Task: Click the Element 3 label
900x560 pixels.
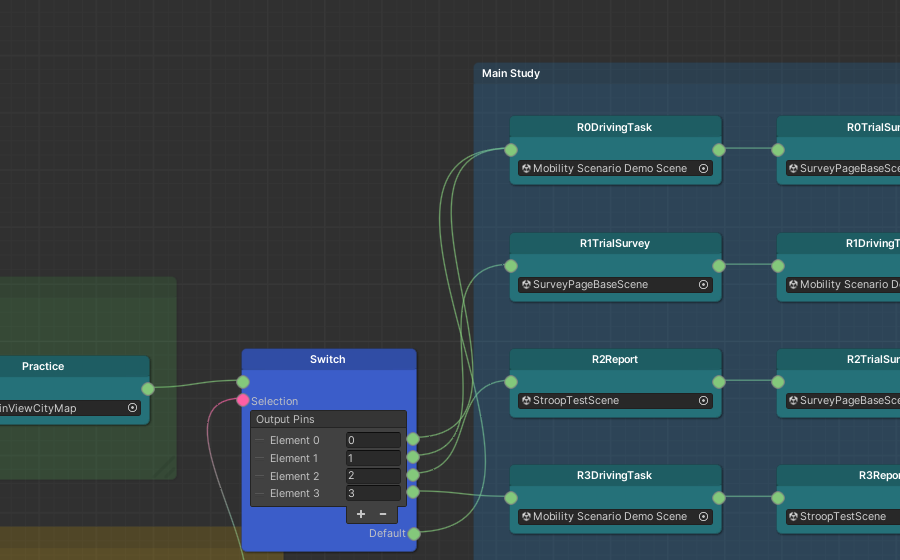Action: 294,493
